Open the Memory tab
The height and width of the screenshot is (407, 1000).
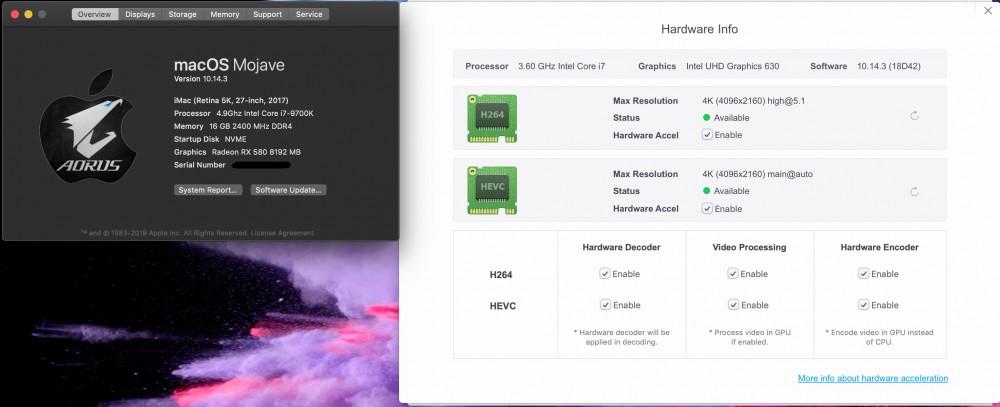point(224,14)
